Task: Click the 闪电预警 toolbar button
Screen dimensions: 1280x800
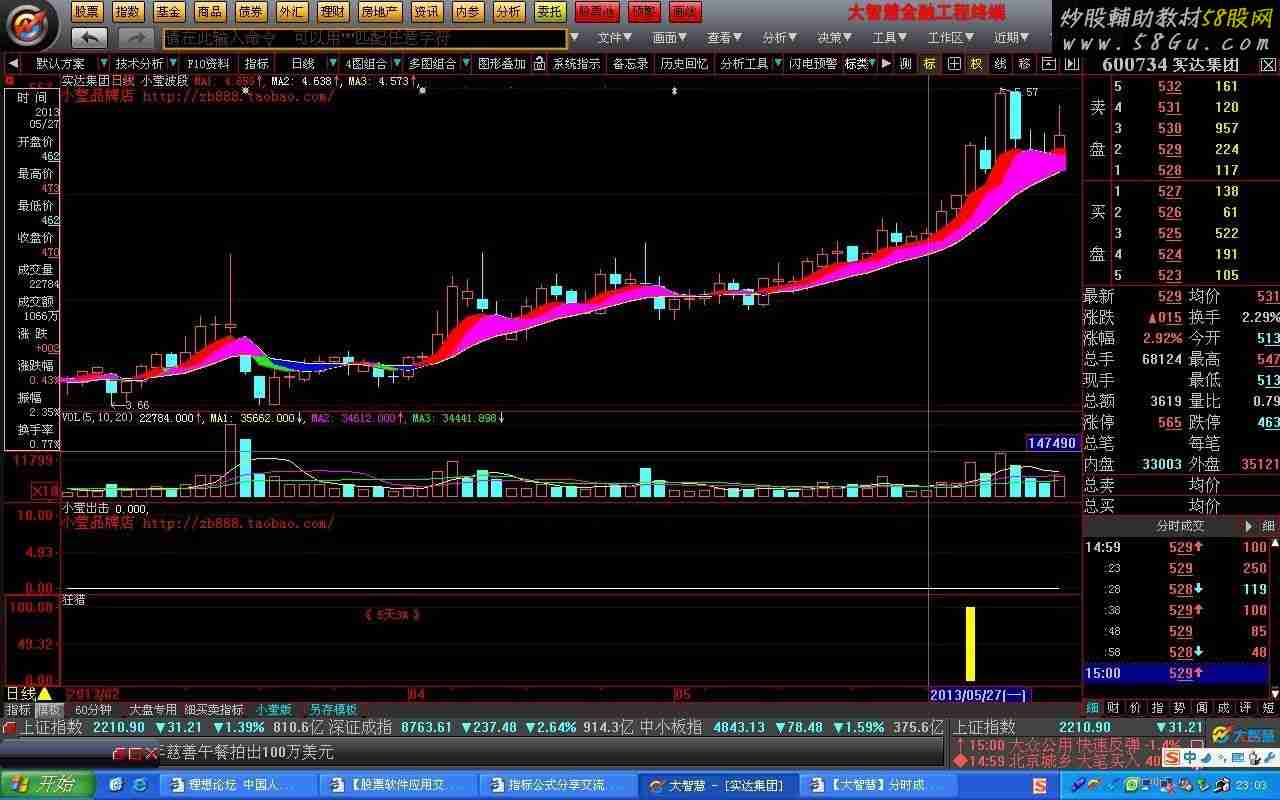Action: 813,63
